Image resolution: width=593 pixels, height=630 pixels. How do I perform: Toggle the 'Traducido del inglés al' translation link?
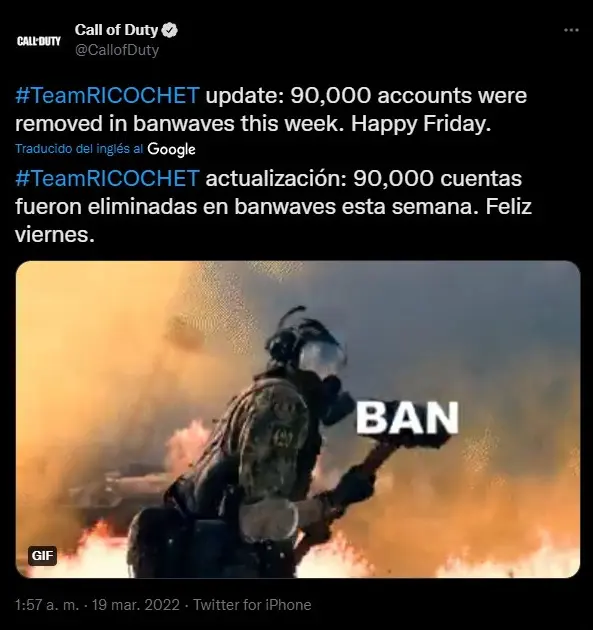pos(79,149)
